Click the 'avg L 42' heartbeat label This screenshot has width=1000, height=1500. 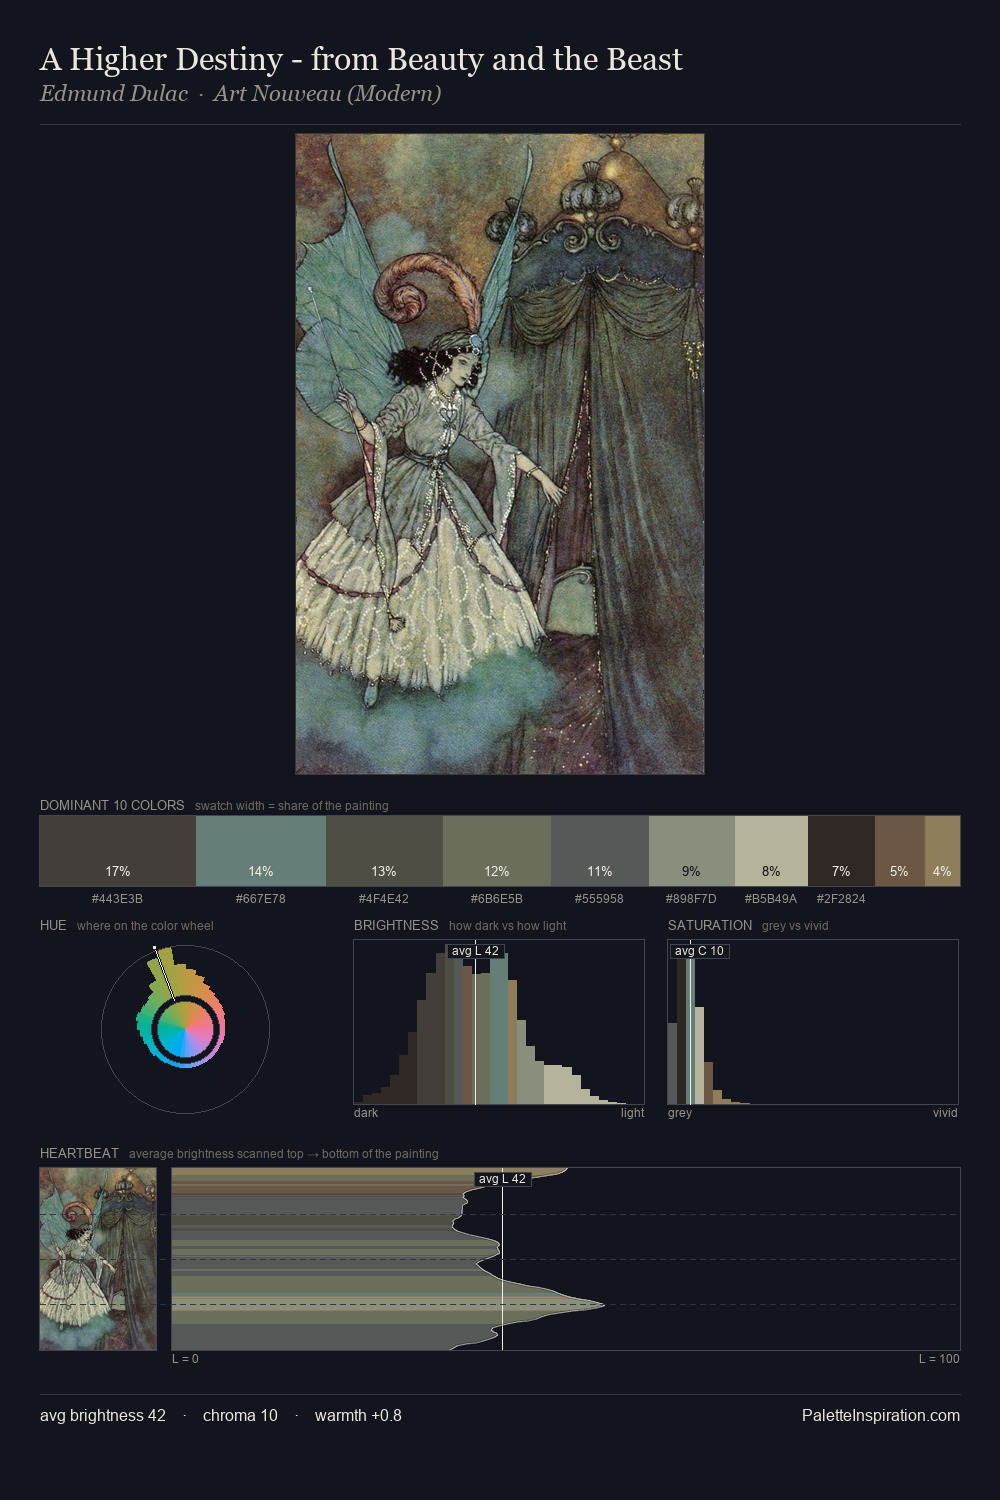click(502, 1179)
